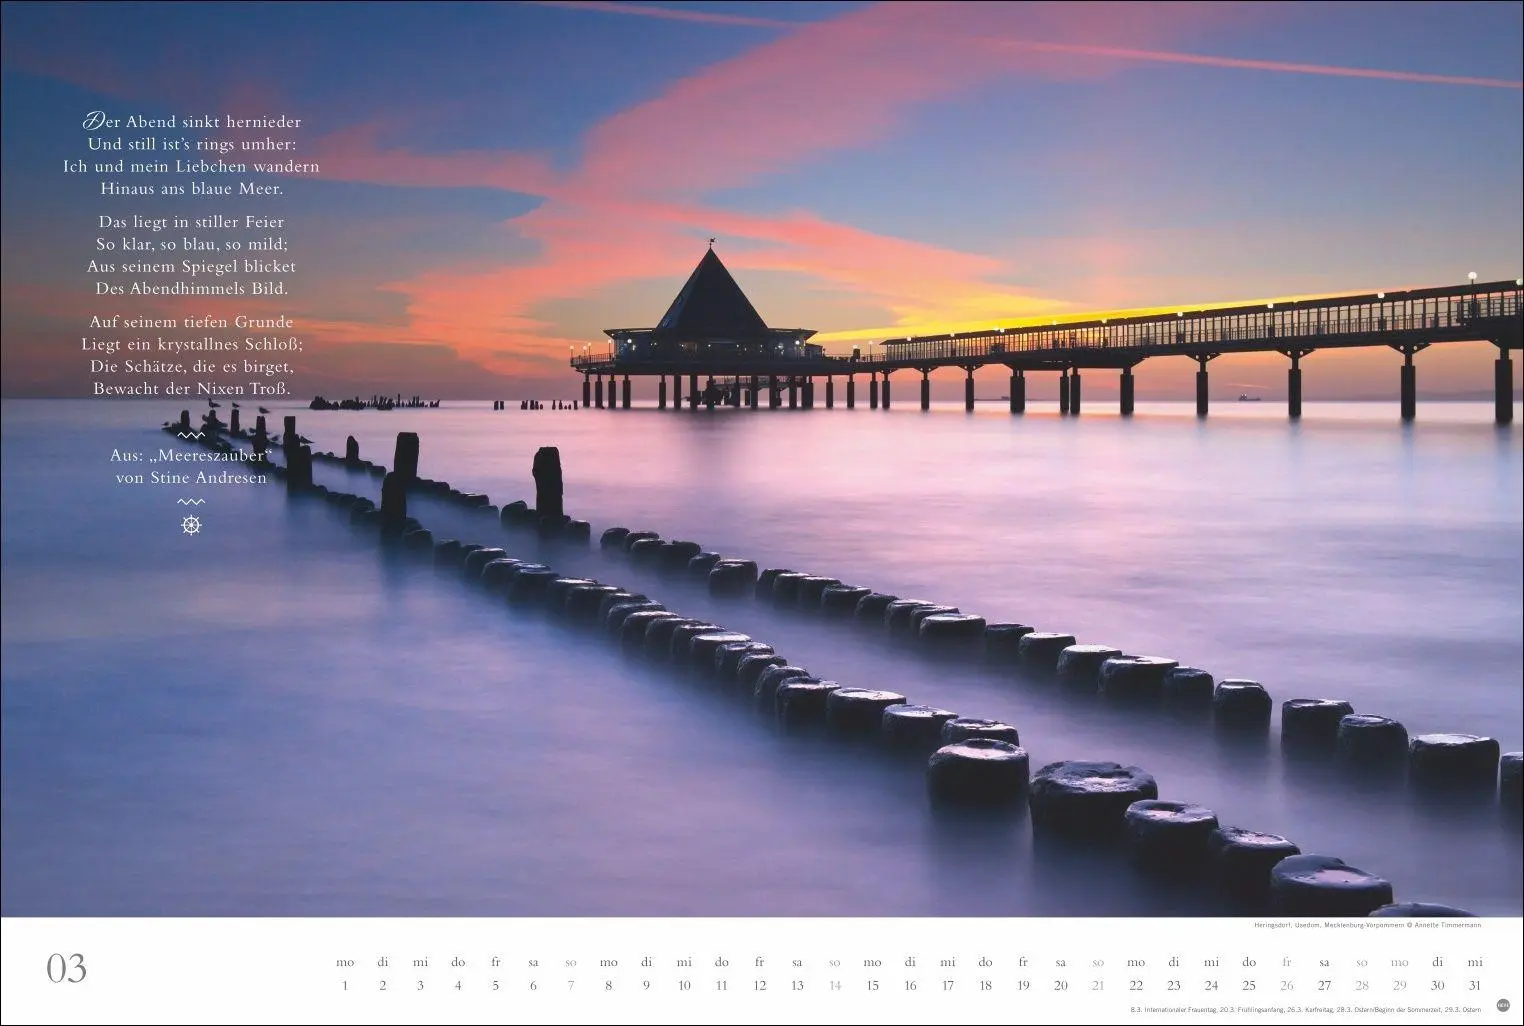
Task: Click the round publisher logo beside the holiday list
Action: click(1503, 1006)
